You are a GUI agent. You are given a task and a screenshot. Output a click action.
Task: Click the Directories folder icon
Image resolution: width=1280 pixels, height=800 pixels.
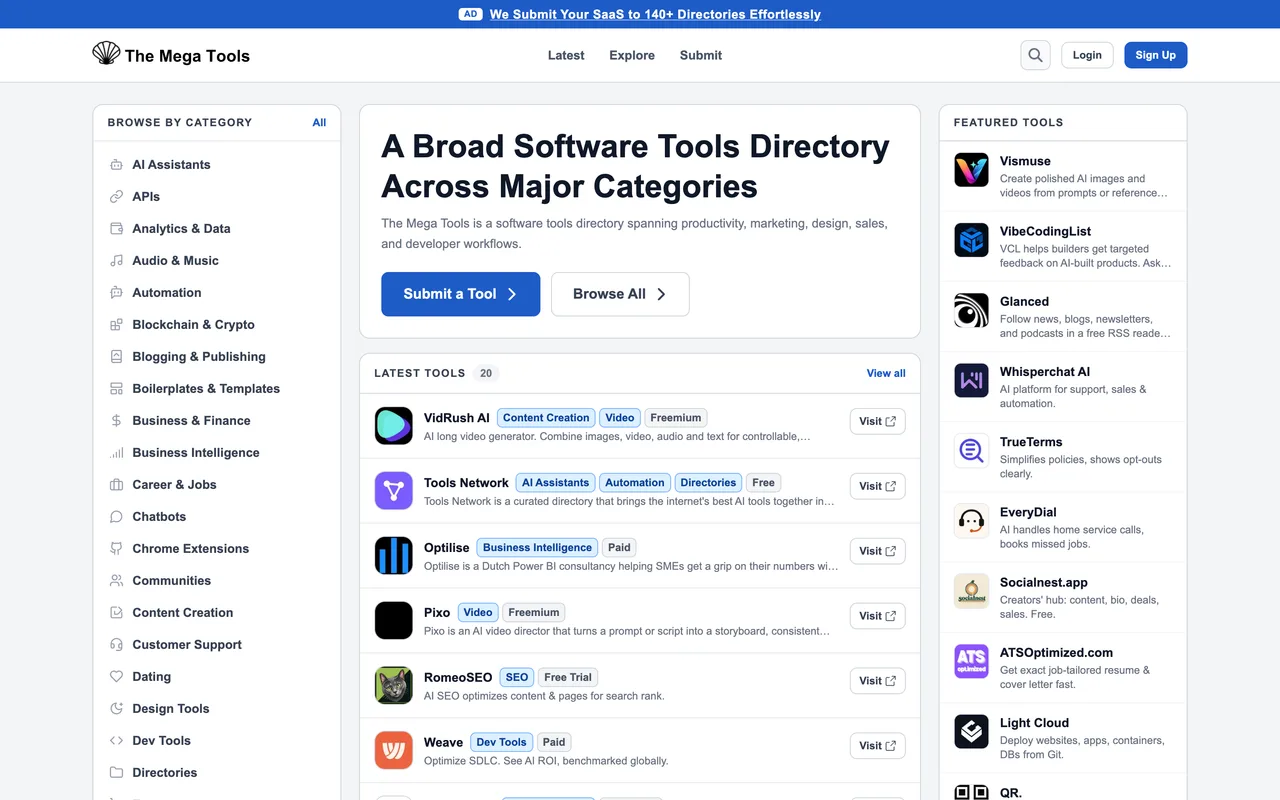[116, 773]
